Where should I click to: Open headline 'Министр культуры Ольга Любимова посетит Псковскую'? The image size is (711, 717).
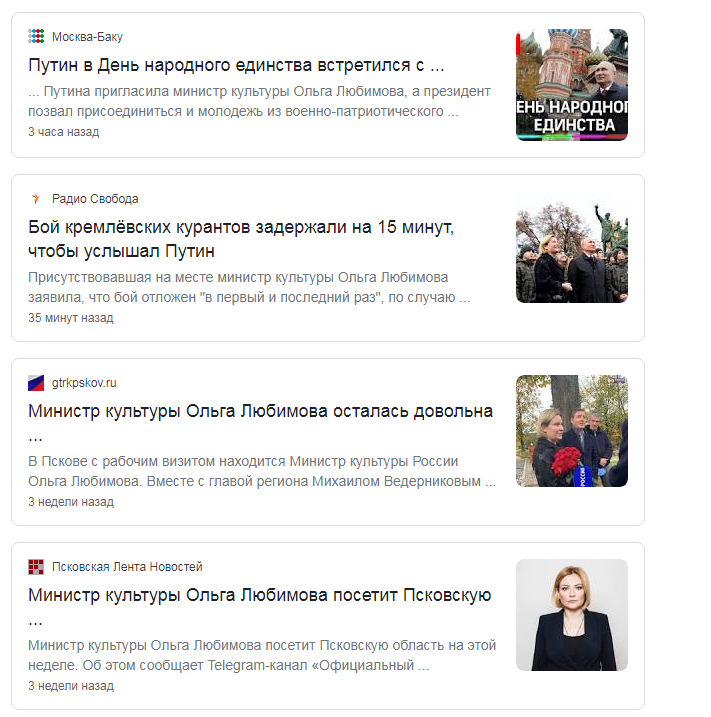click(x=260, y=607)
